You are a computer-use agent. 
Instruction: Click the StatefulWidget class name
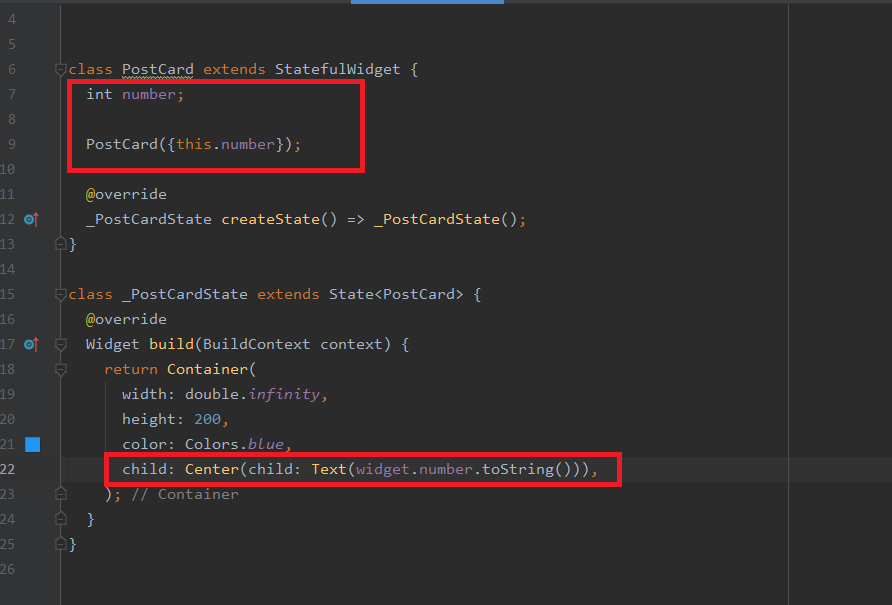click(337, 69)
